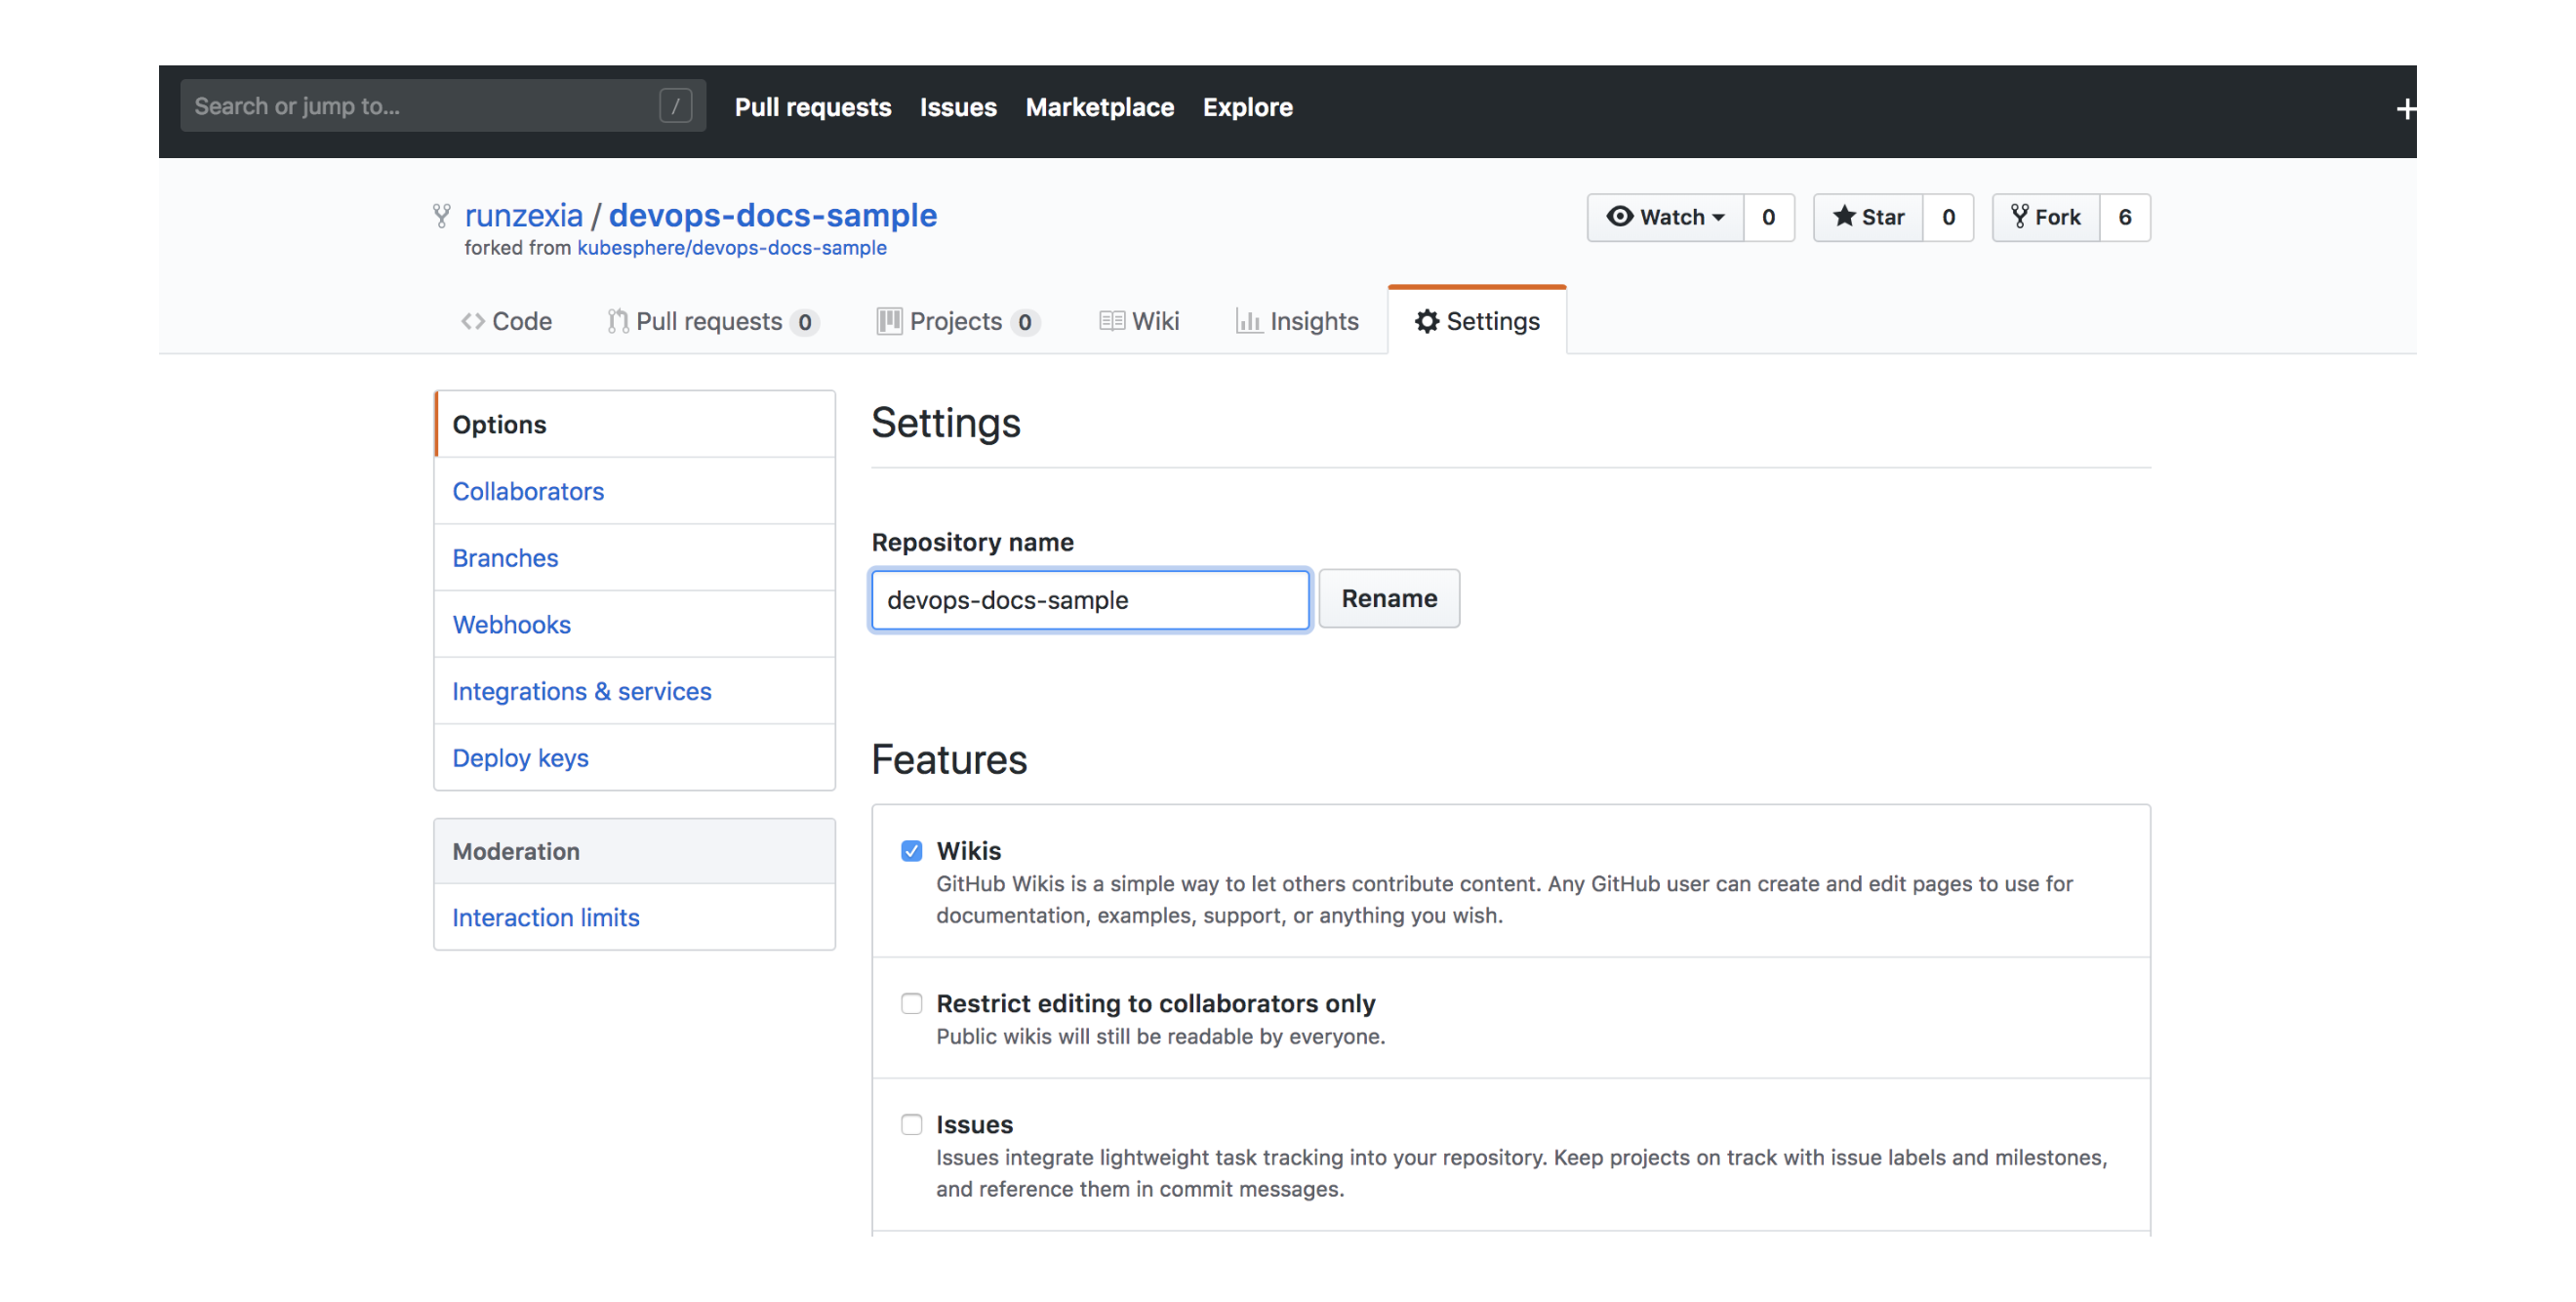The image size is (2576, 1302).
Task: Click the Fork count showing 6
Action: click(x=2124, y=217)
